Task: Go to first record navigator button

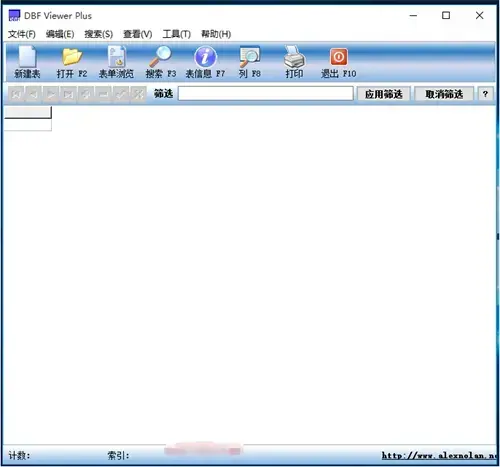Action: click(x=16, y=94)
